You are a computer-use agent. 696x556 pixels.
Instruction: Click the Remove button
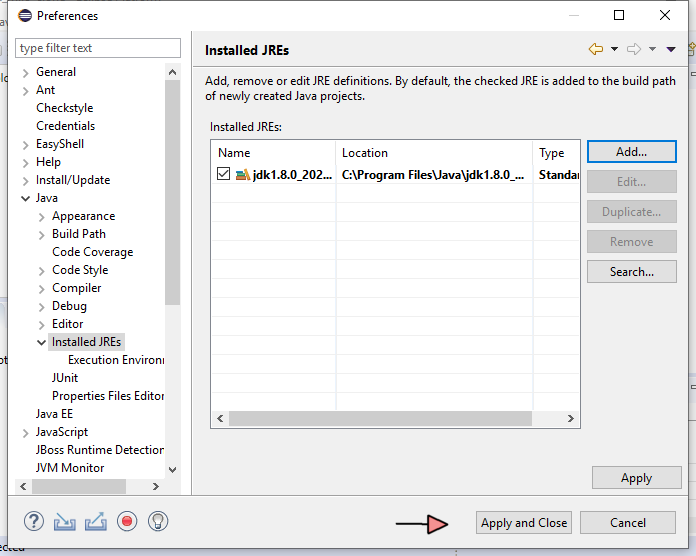[632, 241]
